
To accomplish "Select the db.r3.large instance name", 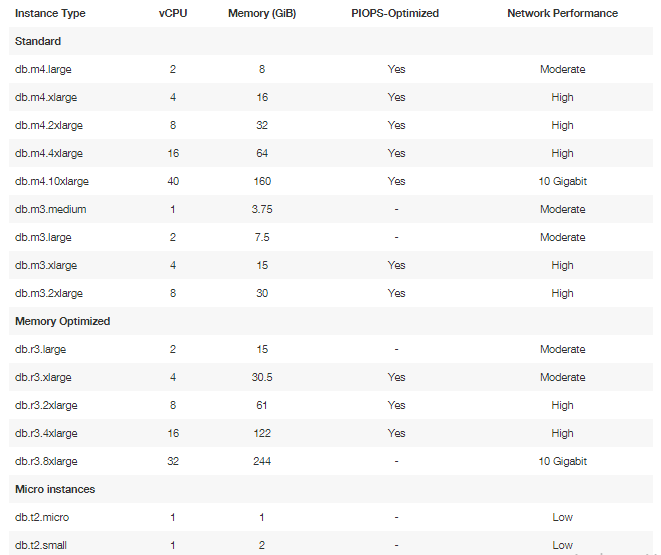I will 41,349.
